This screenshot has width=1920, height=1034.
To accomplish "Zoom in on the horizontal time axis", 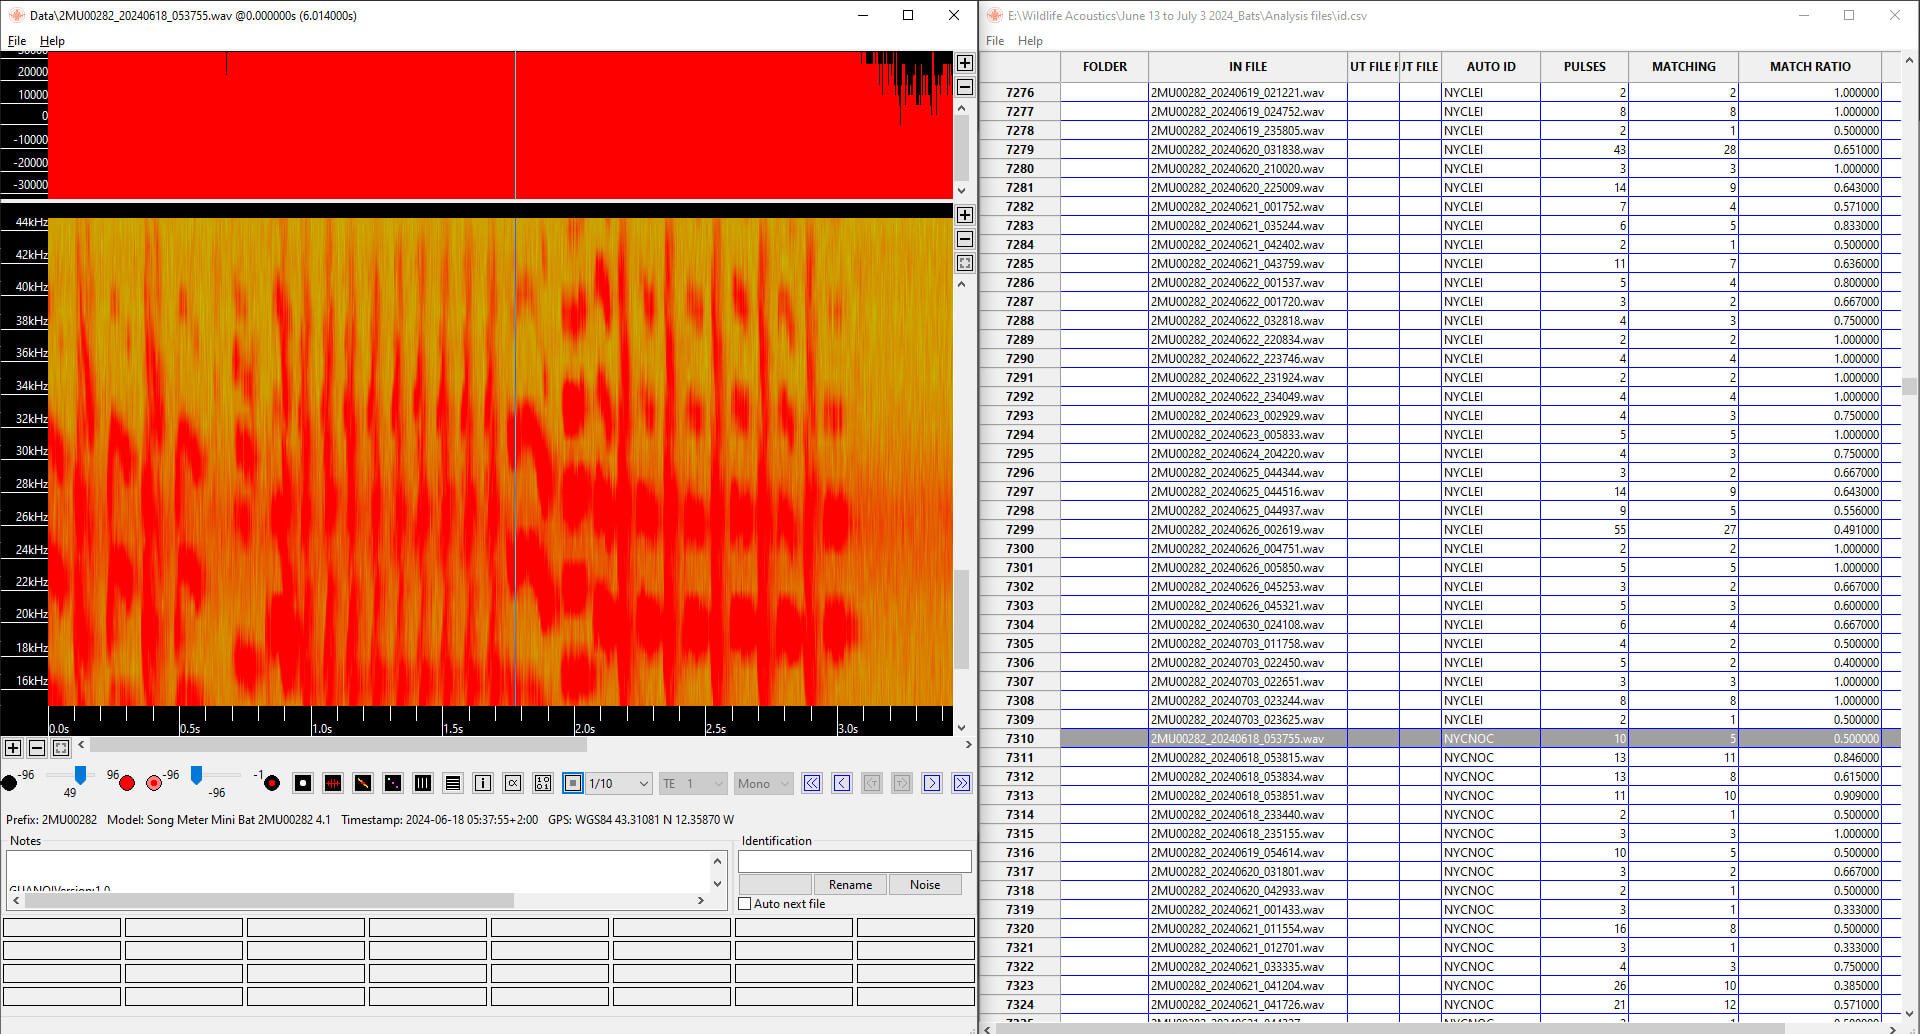I will pos(13,748).
